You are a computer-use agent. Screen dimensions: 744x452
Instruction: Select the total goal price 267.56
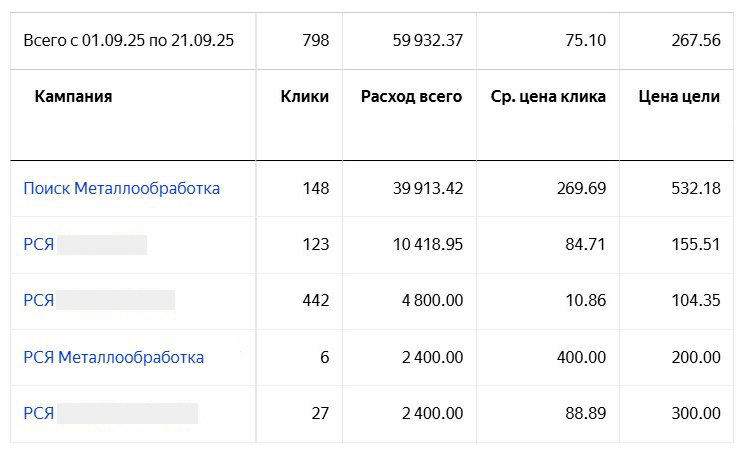692,40
